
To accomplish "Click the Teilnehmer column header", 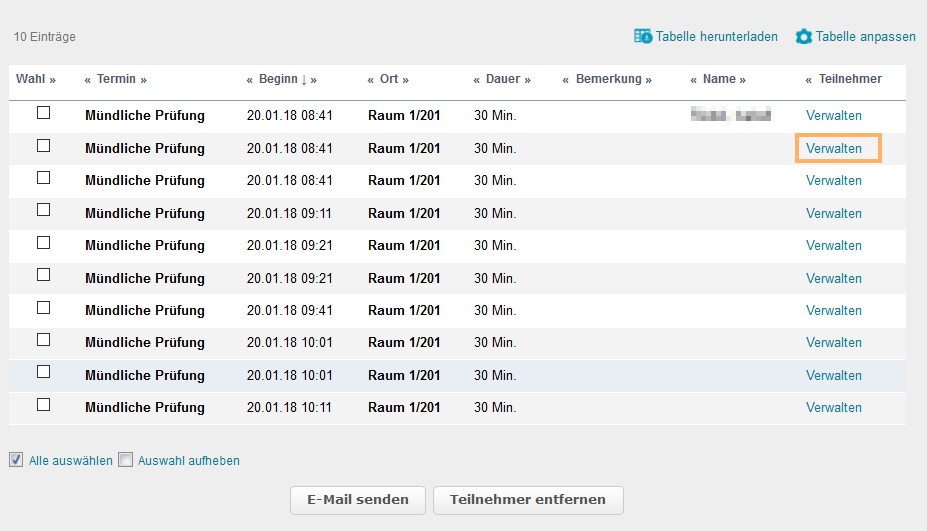I will click(x=850, y=79).
